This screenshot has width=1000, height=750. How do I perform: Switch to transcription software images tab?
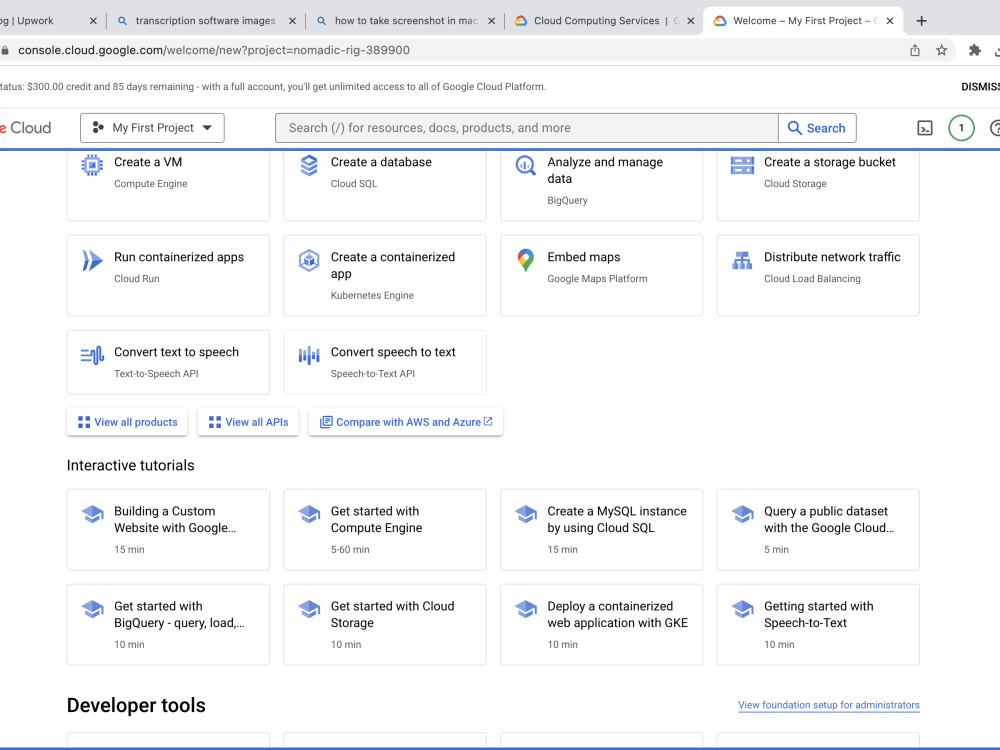click(205, 21)
